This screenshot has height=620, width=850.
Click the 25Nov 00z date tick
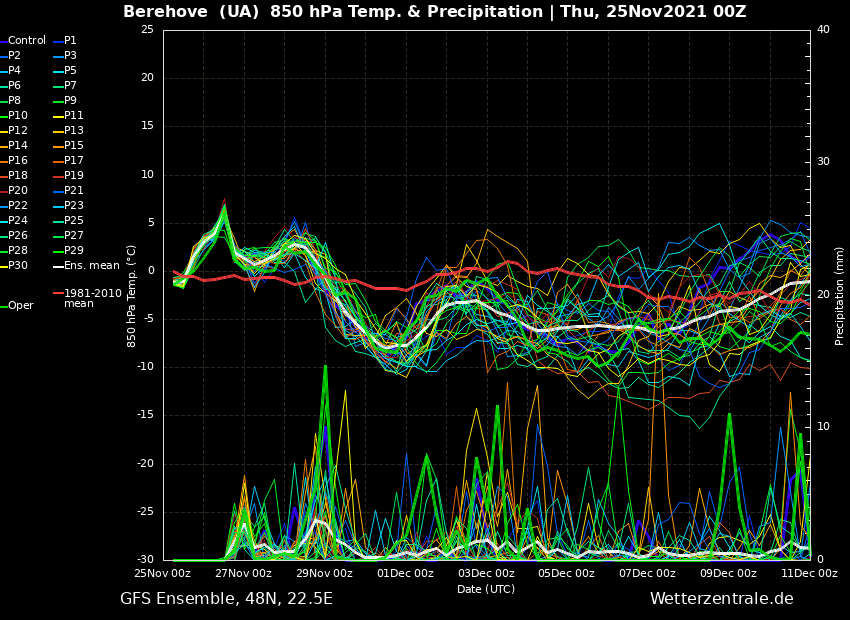click(x=163, y=574)
